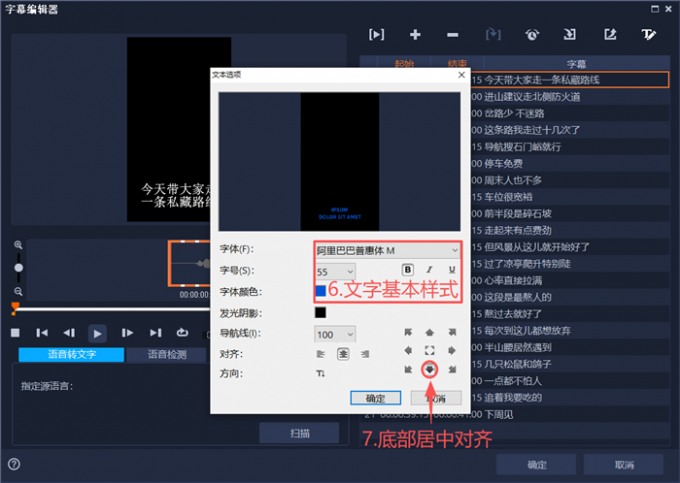Cancel subtitle editor with 取消
Viewport: 680px width, 483px height.
pos(624,464)
